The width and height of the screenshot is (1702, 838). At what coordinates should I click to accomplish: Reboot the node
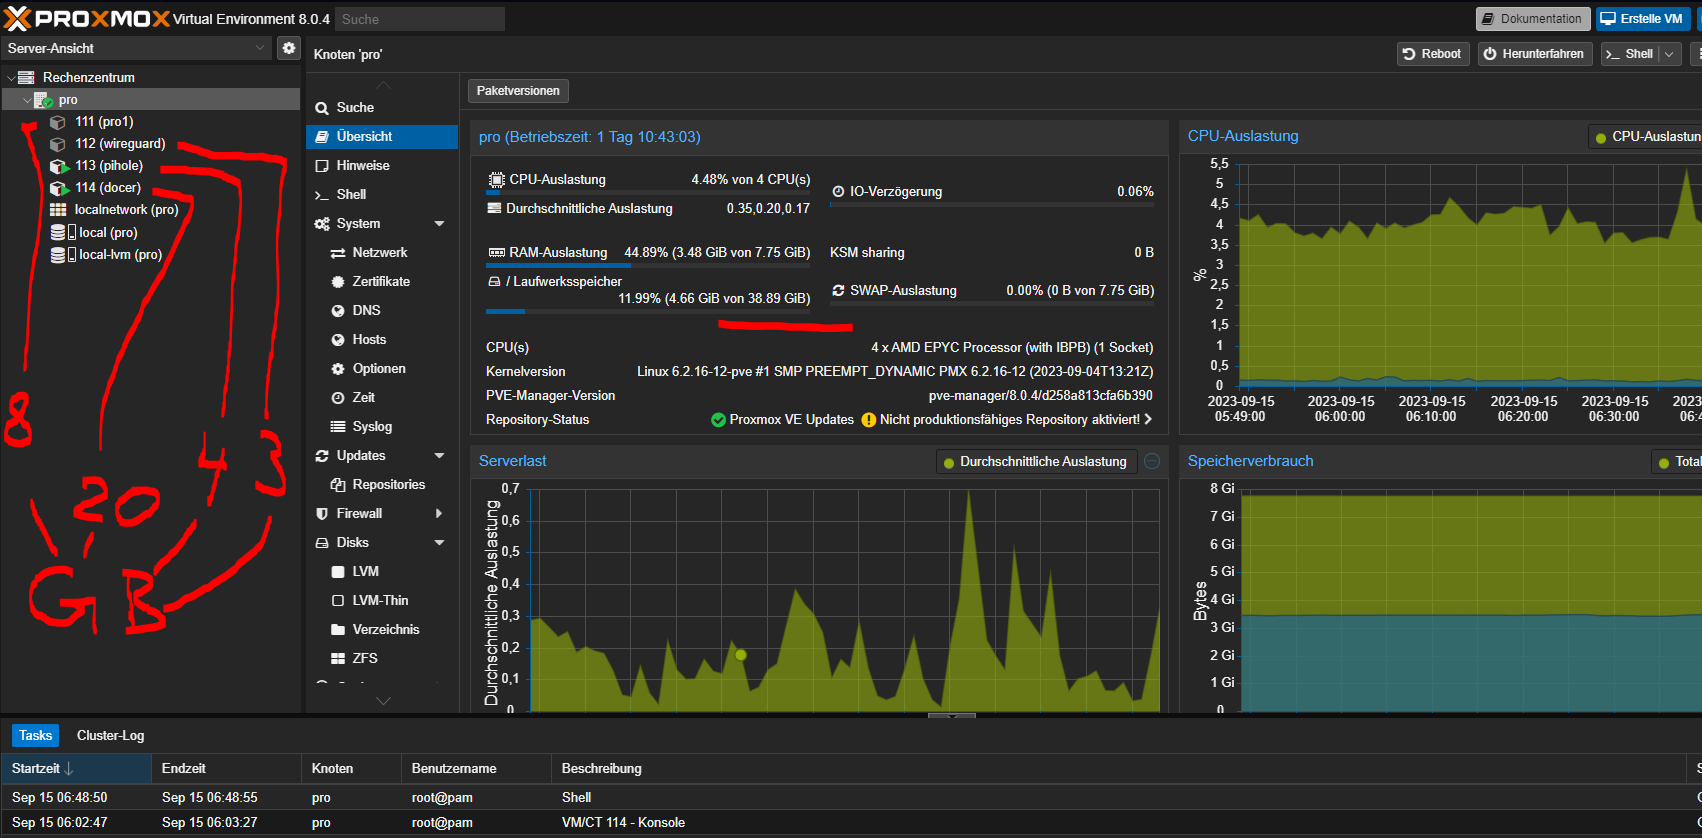coord(1432,54)
